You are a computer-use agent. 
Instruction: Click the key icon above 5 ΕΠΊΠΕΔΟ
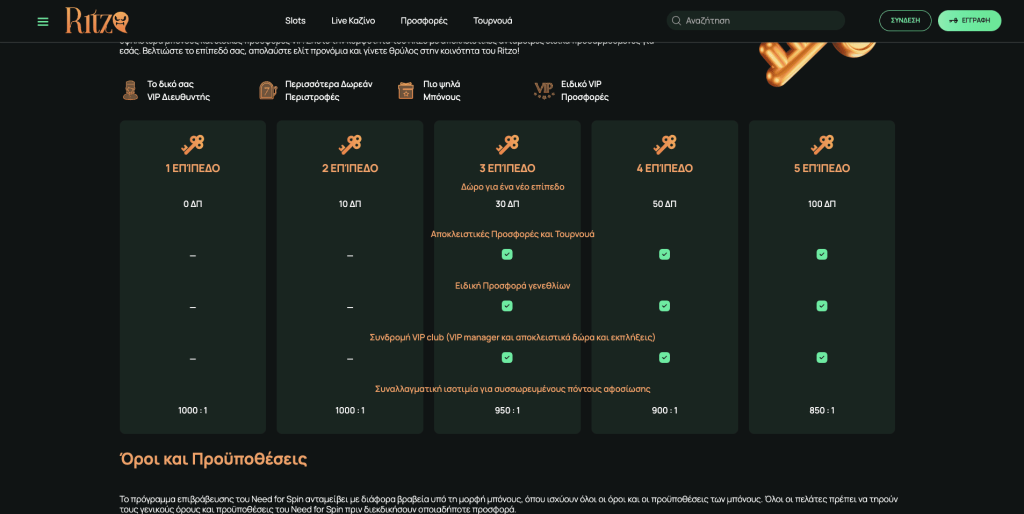click(822, 144)
